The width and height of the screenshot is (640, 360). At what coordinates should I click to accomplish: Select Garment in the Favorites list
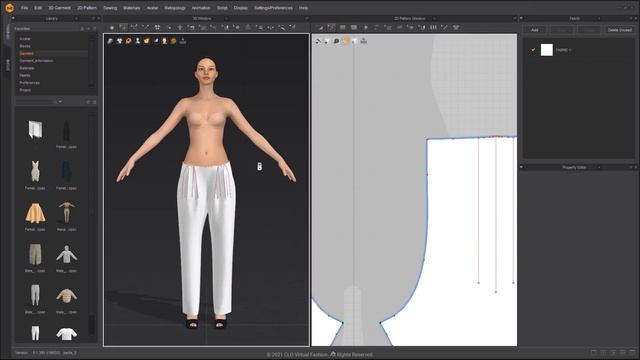[27, 53]
